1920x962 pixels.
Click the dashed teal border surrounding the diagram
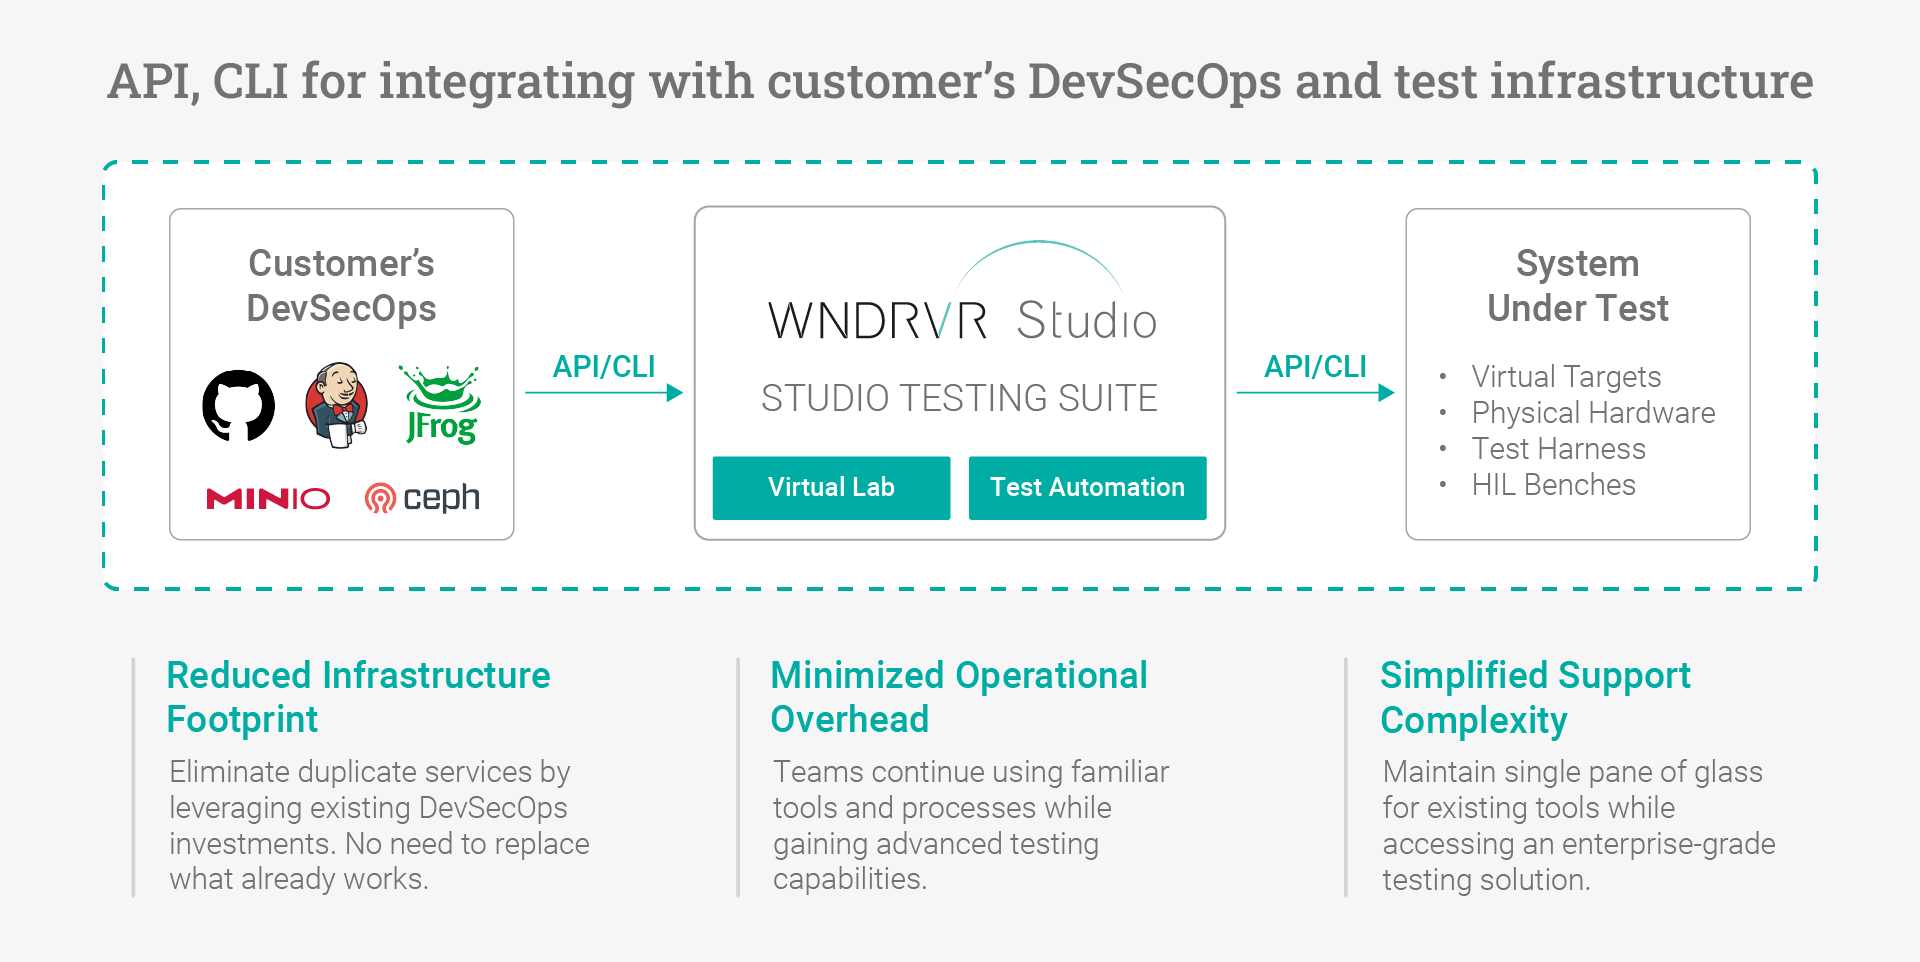[960, 163]
